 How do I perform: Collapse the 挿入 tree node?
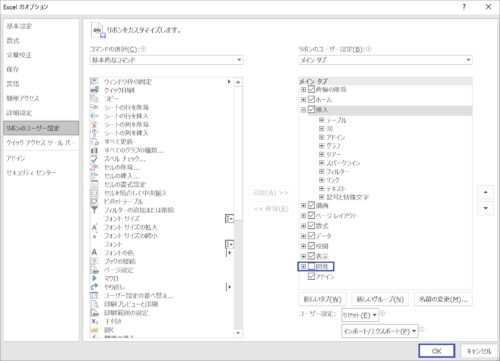pyautogui.click(x=303, y=110)
